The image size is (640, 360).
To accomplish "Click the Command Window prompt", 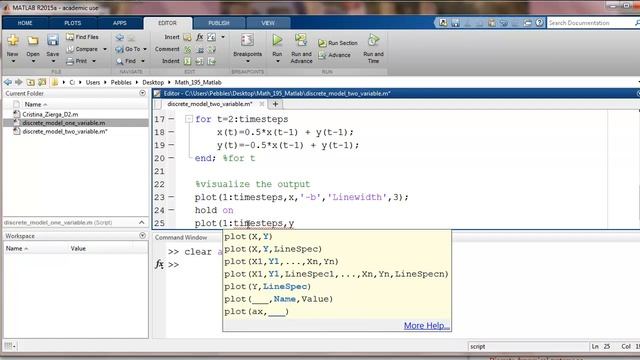I will 173,264.
